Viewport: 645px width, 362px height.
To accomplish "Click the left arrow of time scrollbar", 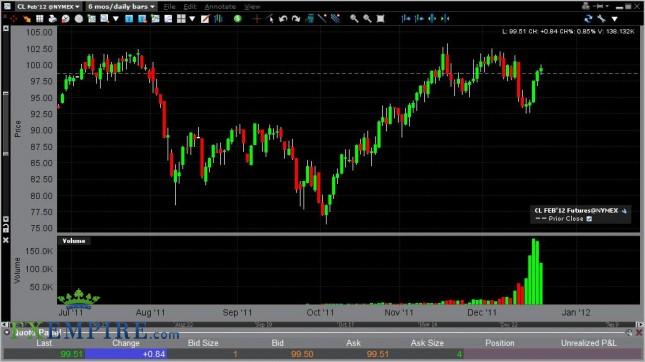I will pos(5,325).
